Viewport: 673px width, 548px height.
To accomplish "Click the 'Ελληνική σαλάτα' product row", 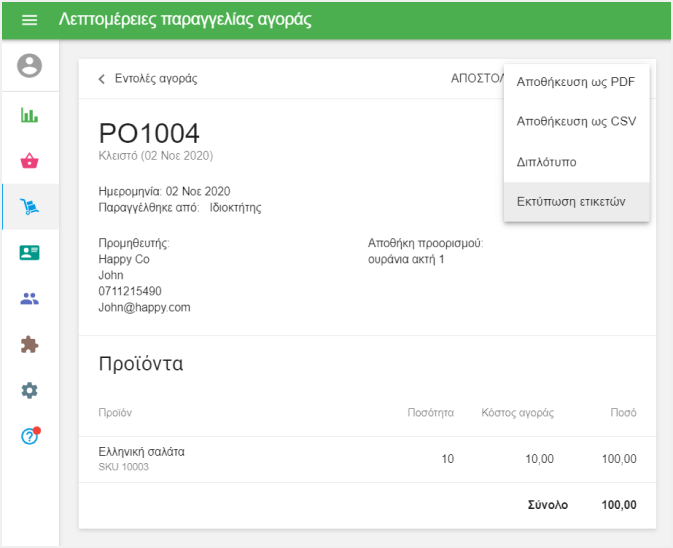I will [x=141, y=452].
